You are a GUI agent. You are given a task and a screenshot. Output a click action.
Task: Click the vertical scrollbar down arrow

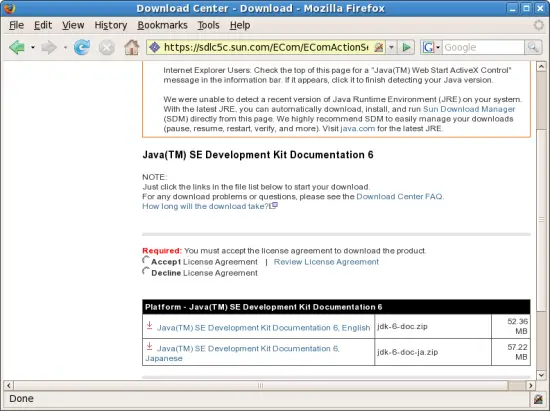point(541,375)
